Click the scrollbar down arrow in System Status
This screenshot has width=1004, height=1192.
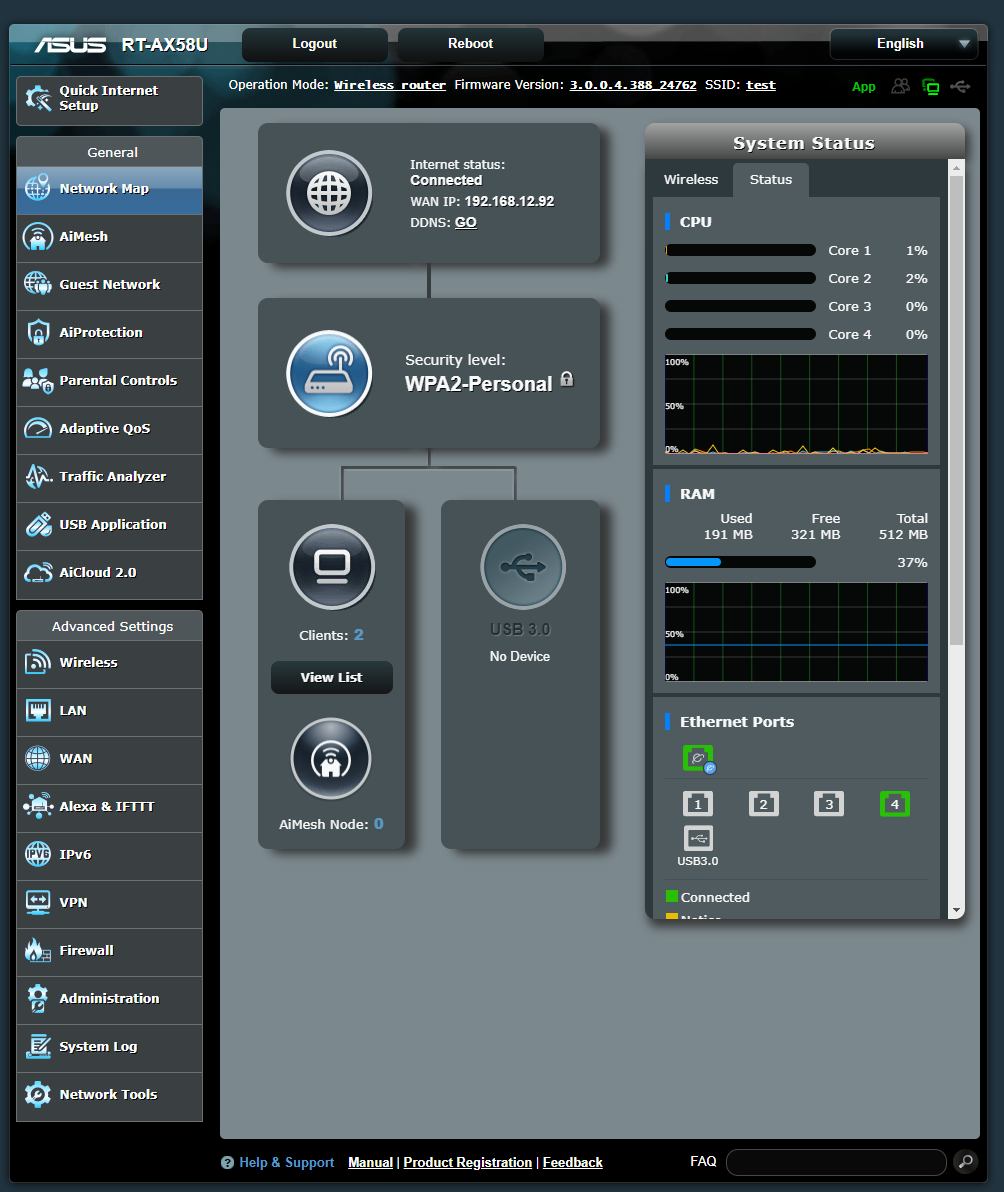pos(957,910)
